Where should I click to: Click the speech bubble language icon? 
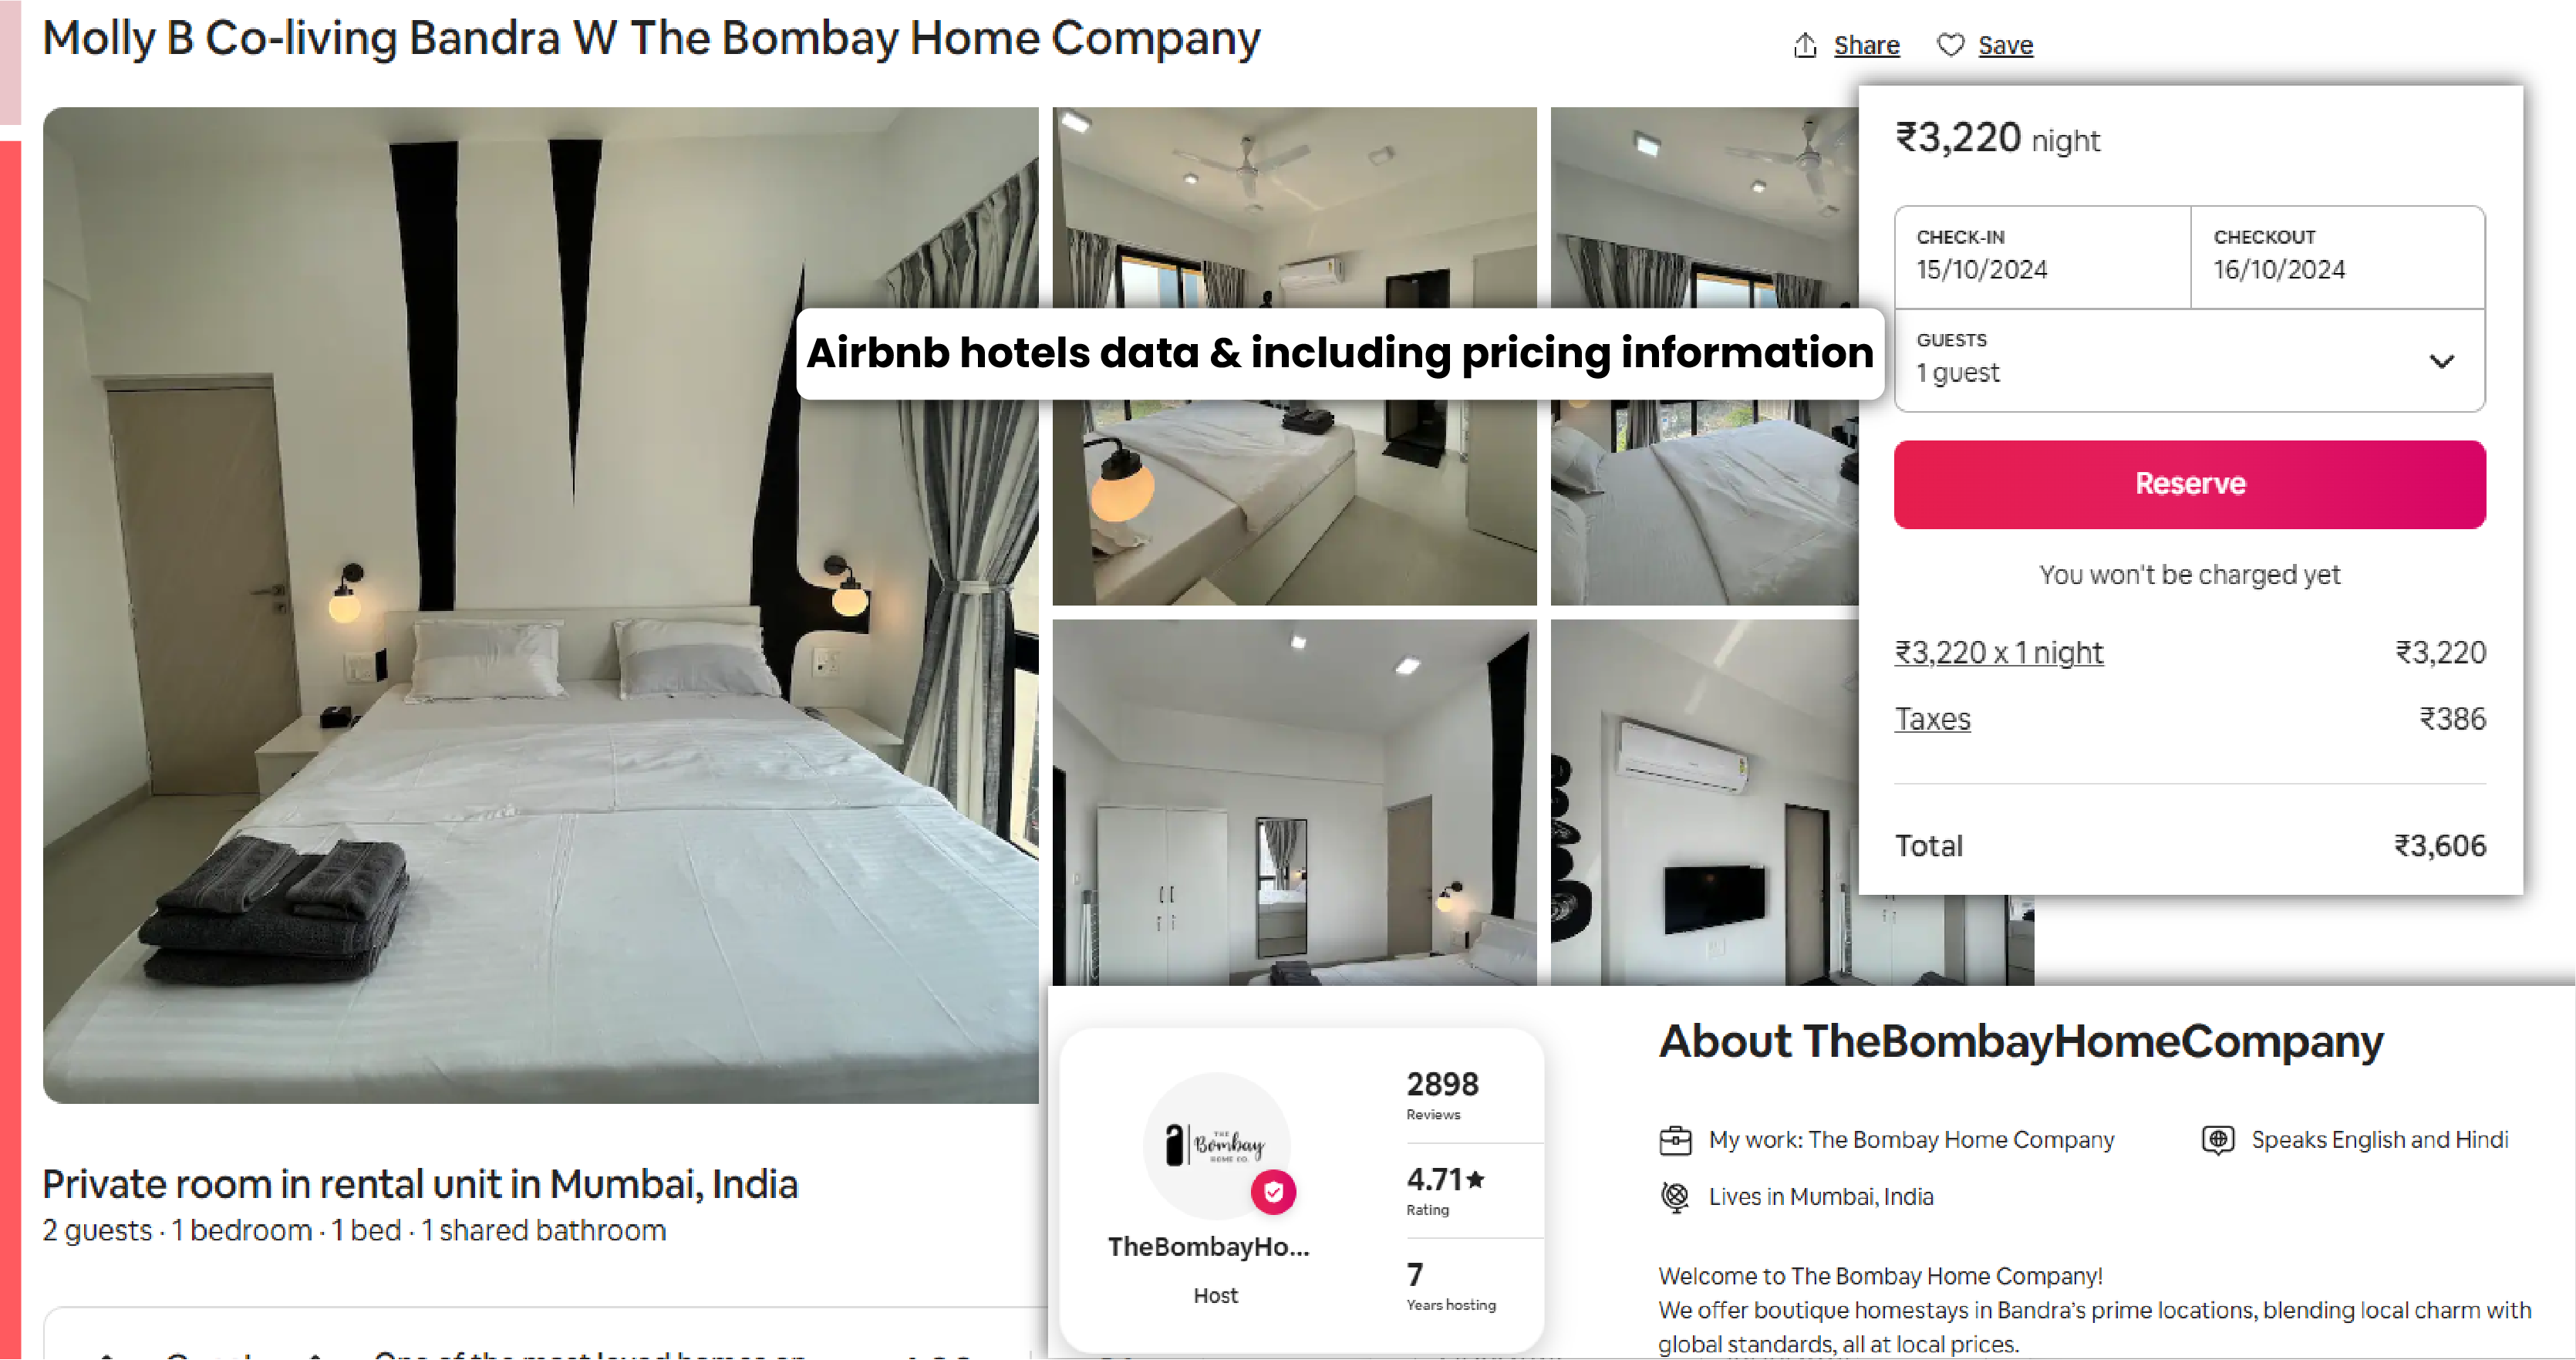[2217, 1139]
